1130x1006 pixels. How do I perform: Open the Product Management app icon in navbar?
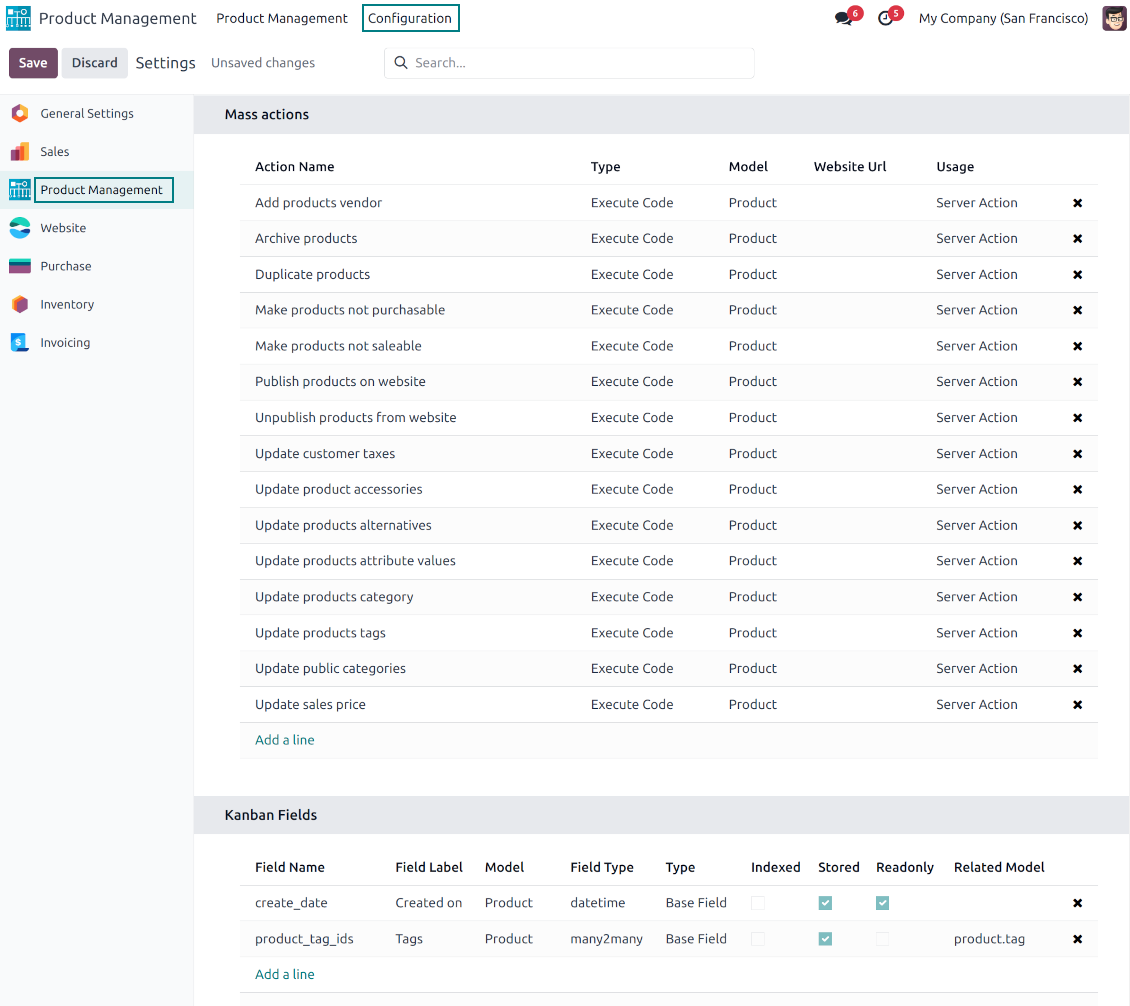click(x=19, y=18)
